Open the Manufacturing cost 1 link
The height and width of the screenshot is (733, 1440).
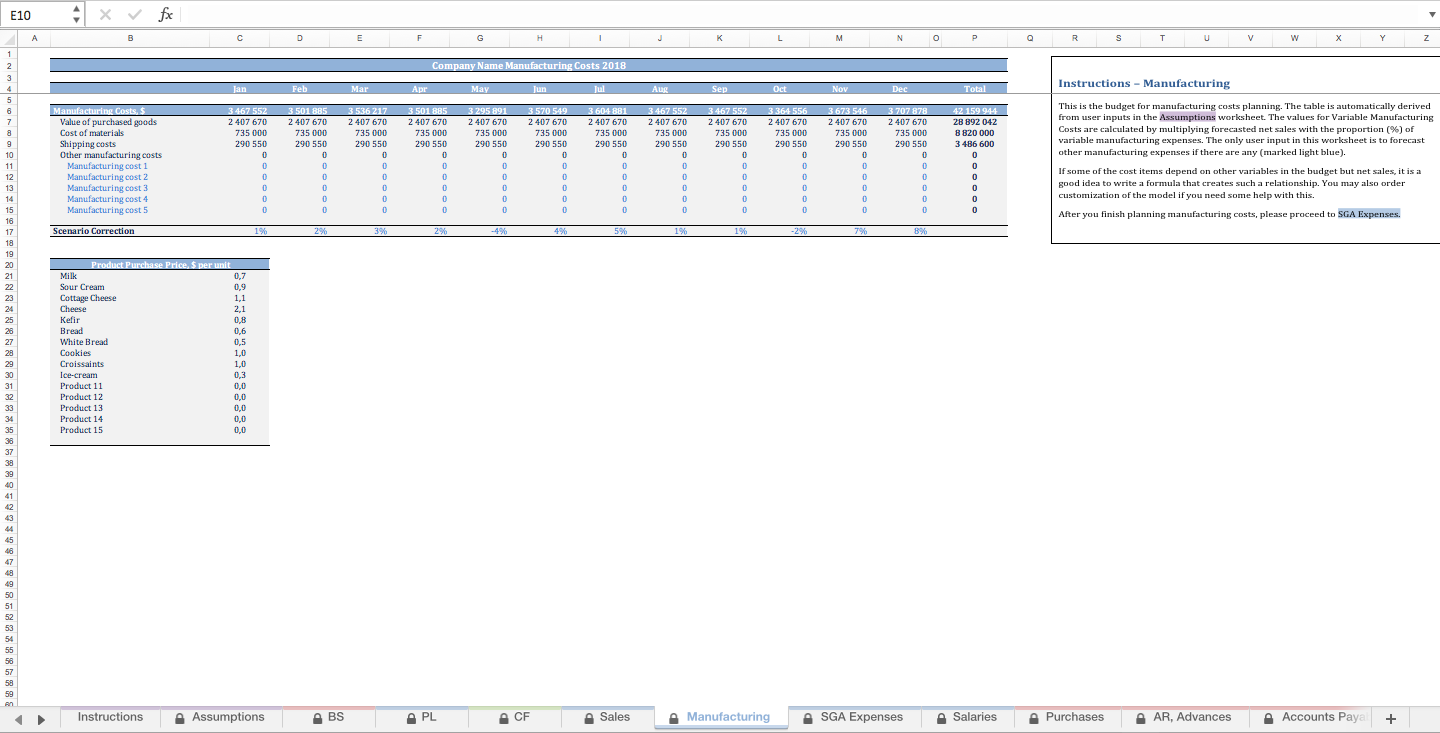coord(107,165)
